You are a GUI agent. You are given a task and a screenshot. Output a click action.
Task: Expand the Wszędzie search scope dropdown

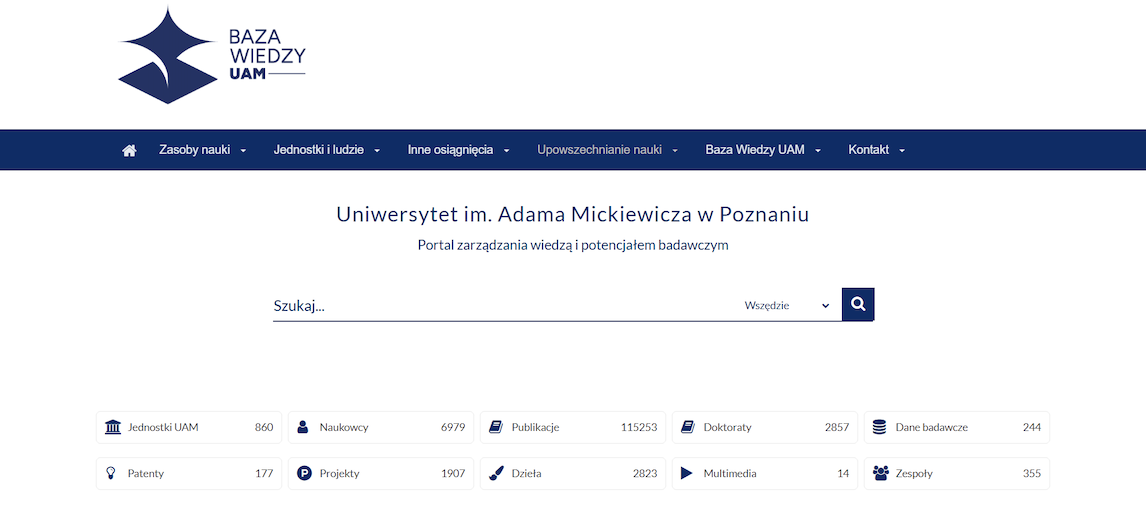[x=787, y=306]
